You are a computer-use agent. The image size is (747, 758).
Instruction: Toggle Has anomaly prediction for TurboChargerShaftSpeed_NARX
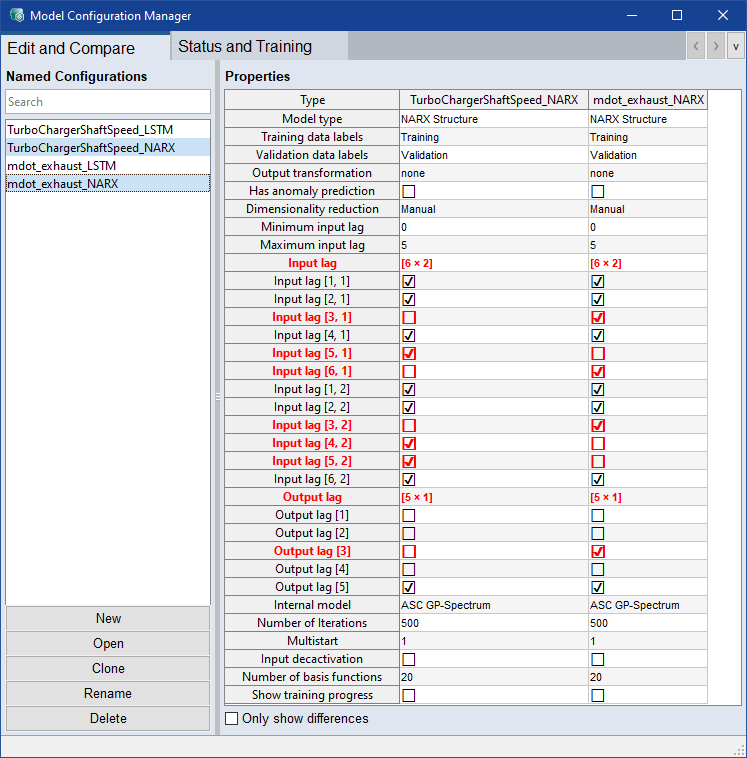click(x=408, y=191)
